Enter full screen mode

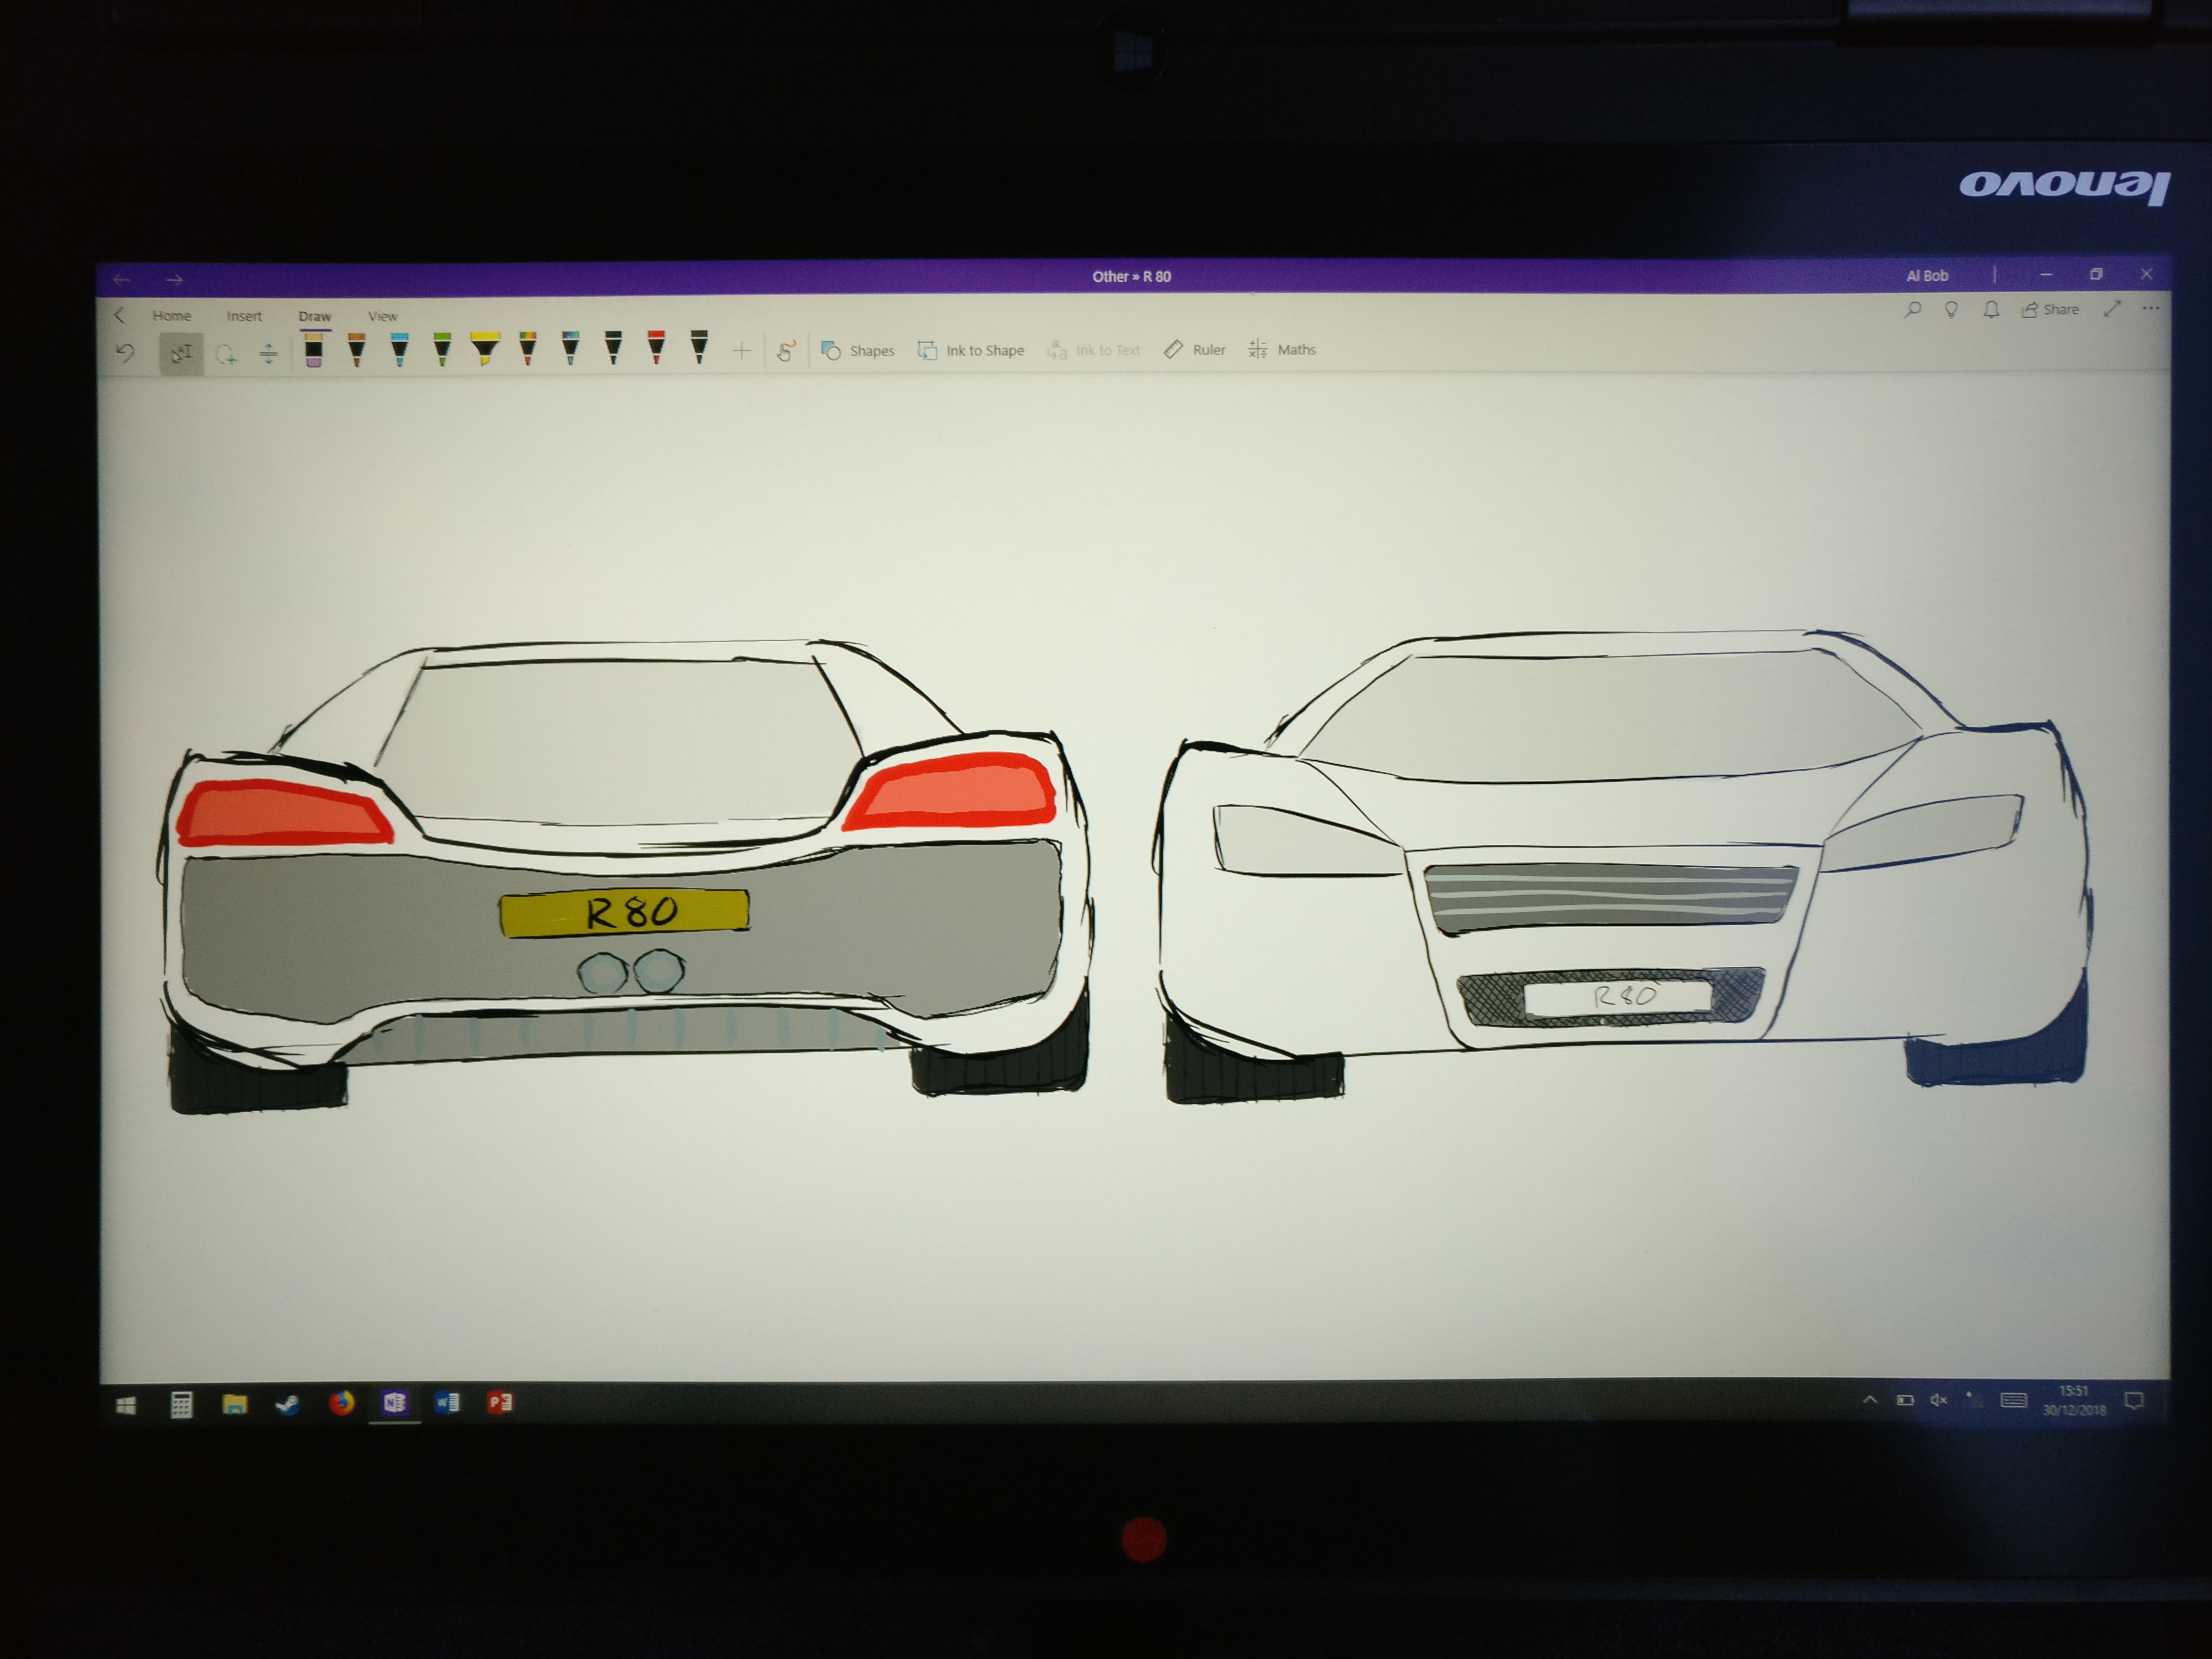click(x=2112, y=309)
